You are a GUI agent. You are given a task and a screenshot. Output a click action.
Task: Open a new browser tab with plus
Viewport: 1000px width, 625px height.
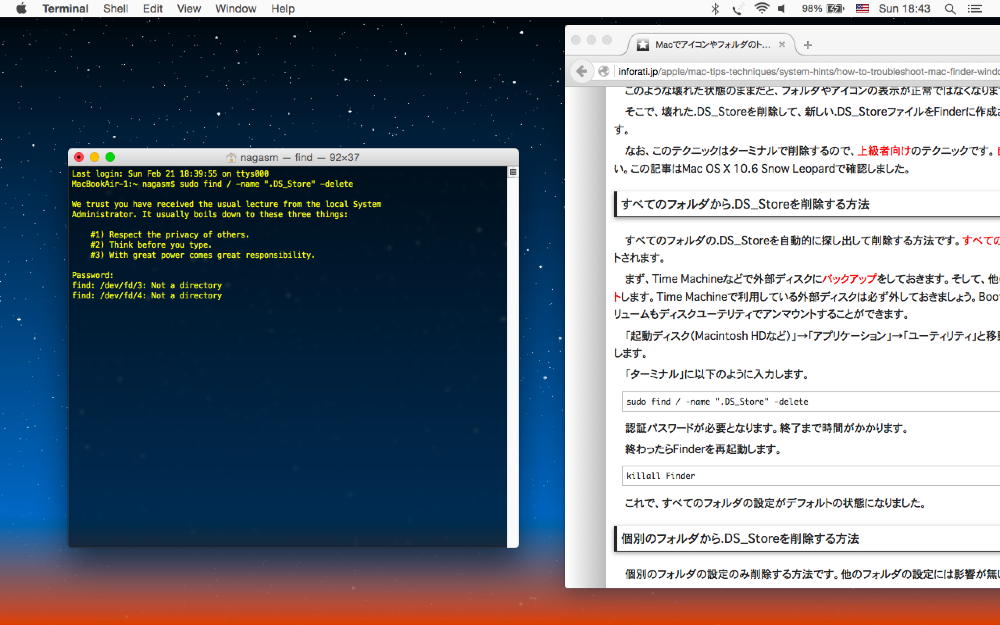pos(808,45)
